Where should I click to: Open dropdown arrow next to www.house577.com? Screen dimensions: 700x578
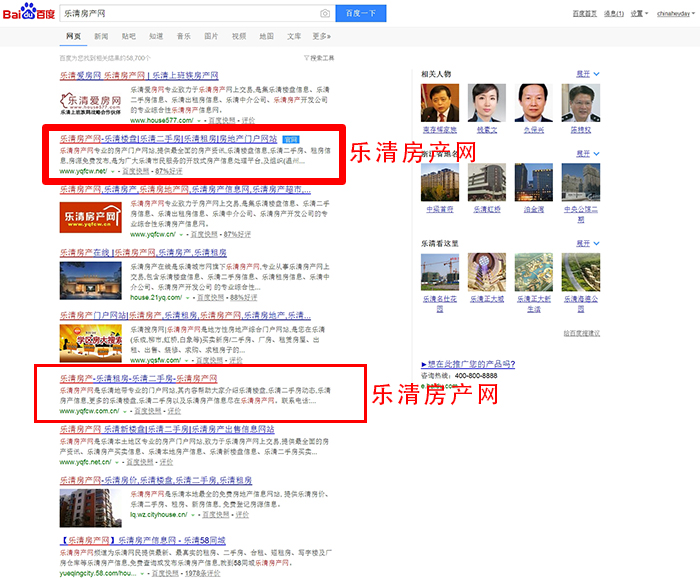[199, 121]
